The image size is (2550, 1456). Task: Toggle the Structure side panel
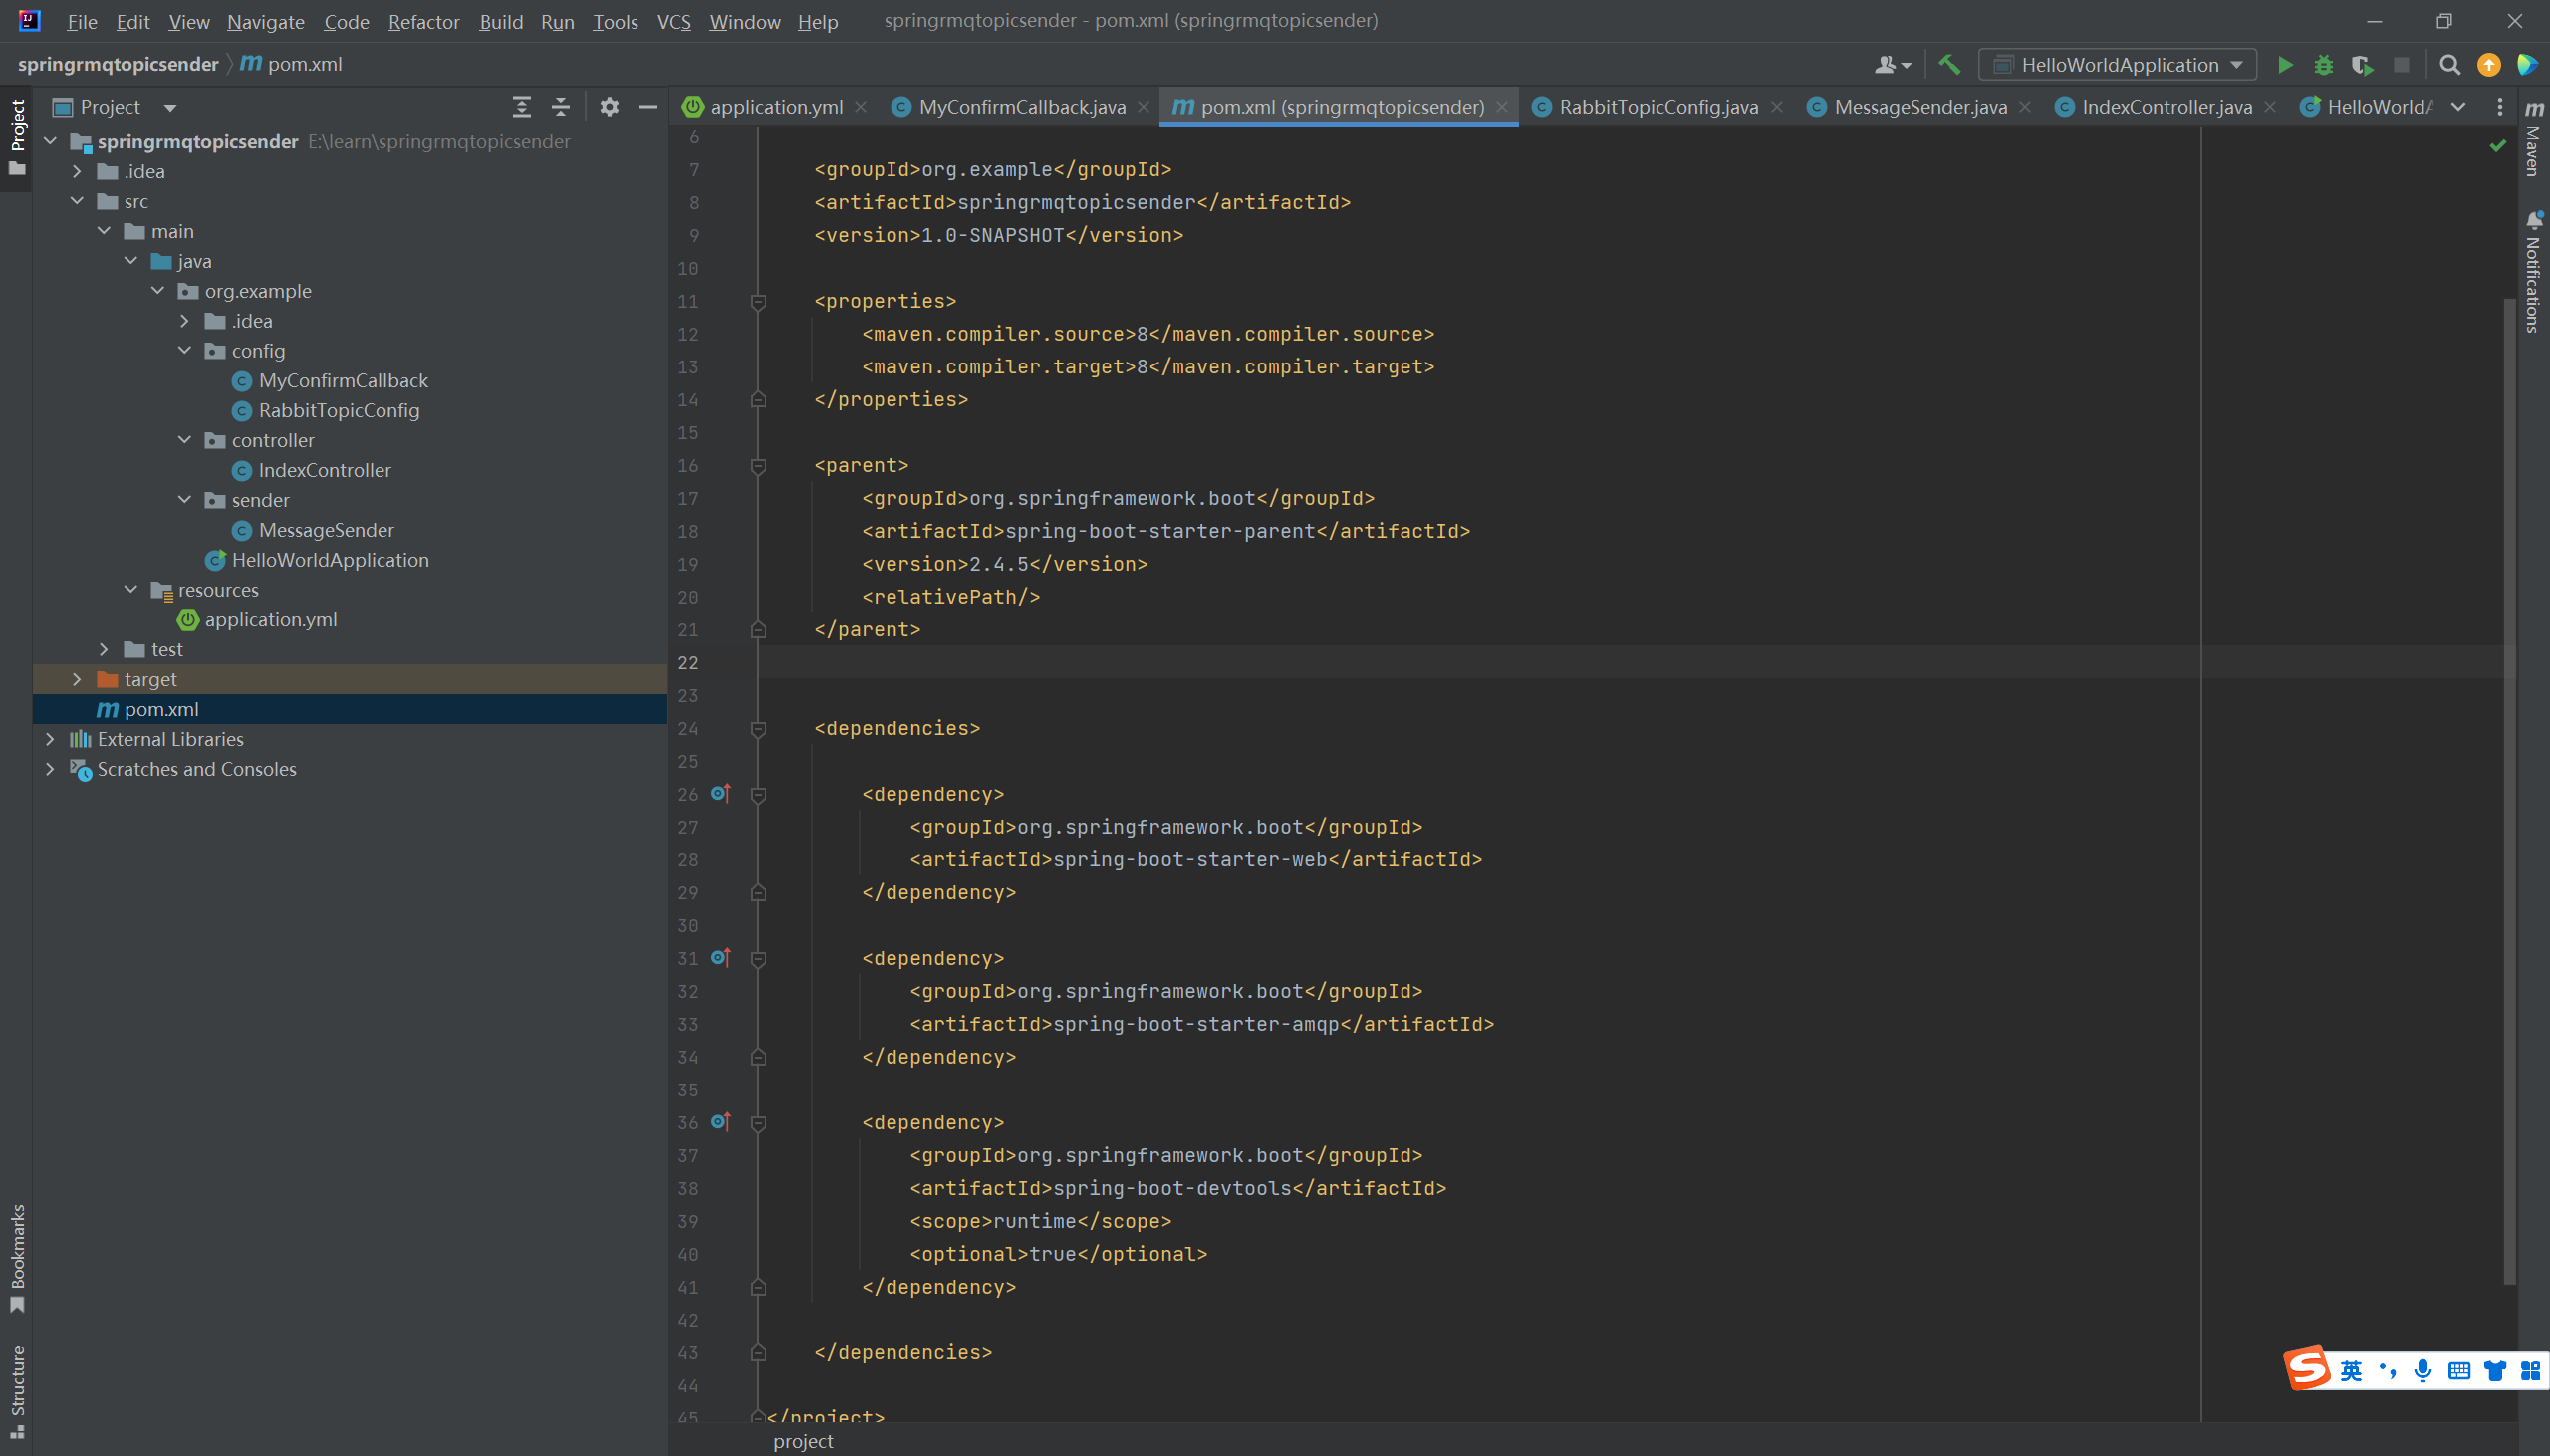pos(17,1390)
